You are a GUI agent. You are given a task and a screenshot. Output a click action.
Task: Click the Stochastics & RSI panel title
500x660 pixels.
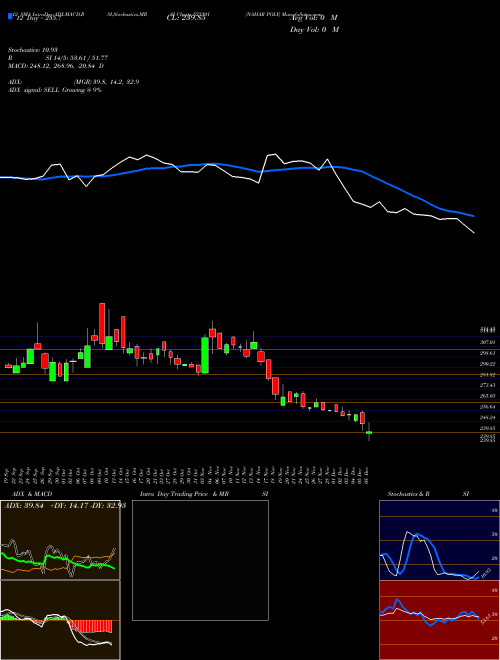click(428, 494)
